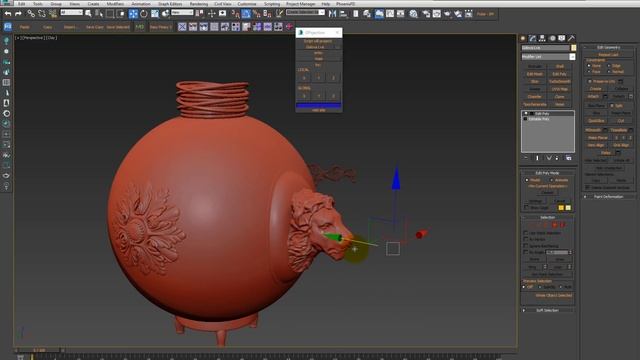Open the Display tab in command panel
The height and width of the screenshot is (360, 640).
562,38
